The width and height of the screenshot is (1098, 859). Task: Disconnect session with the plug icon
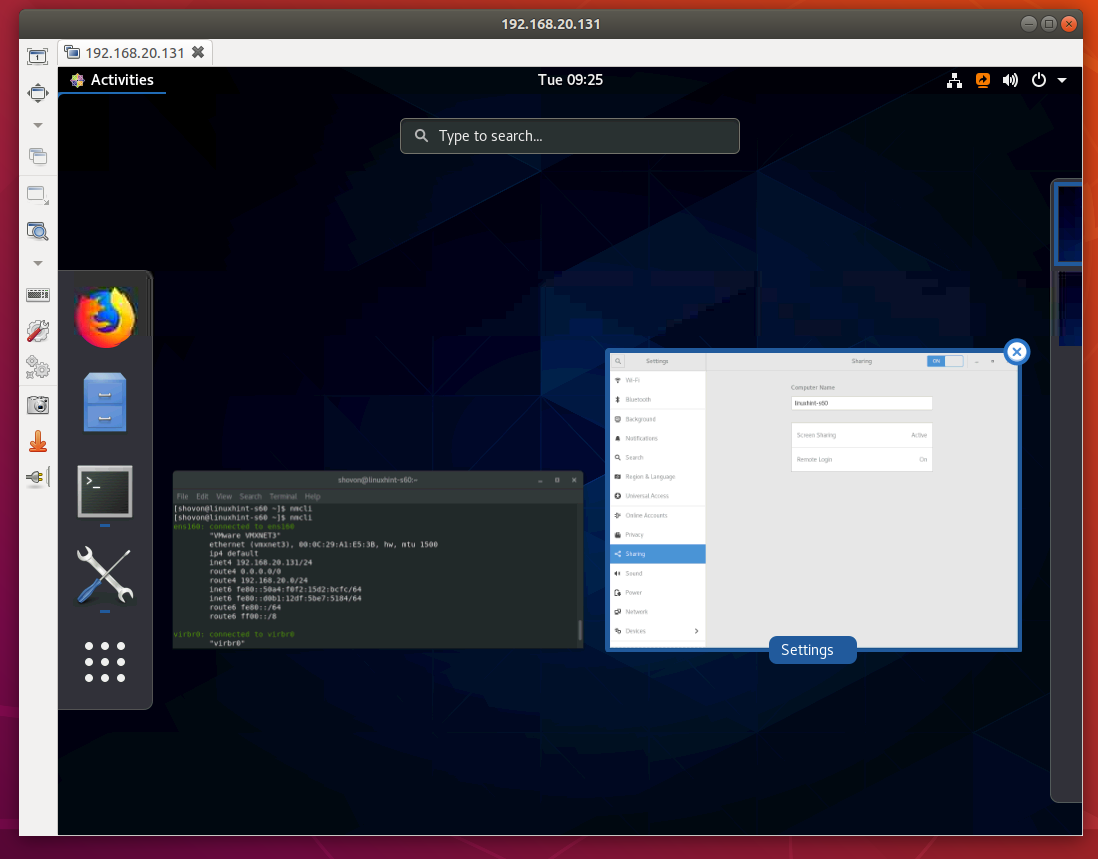(x=37, y=478)
